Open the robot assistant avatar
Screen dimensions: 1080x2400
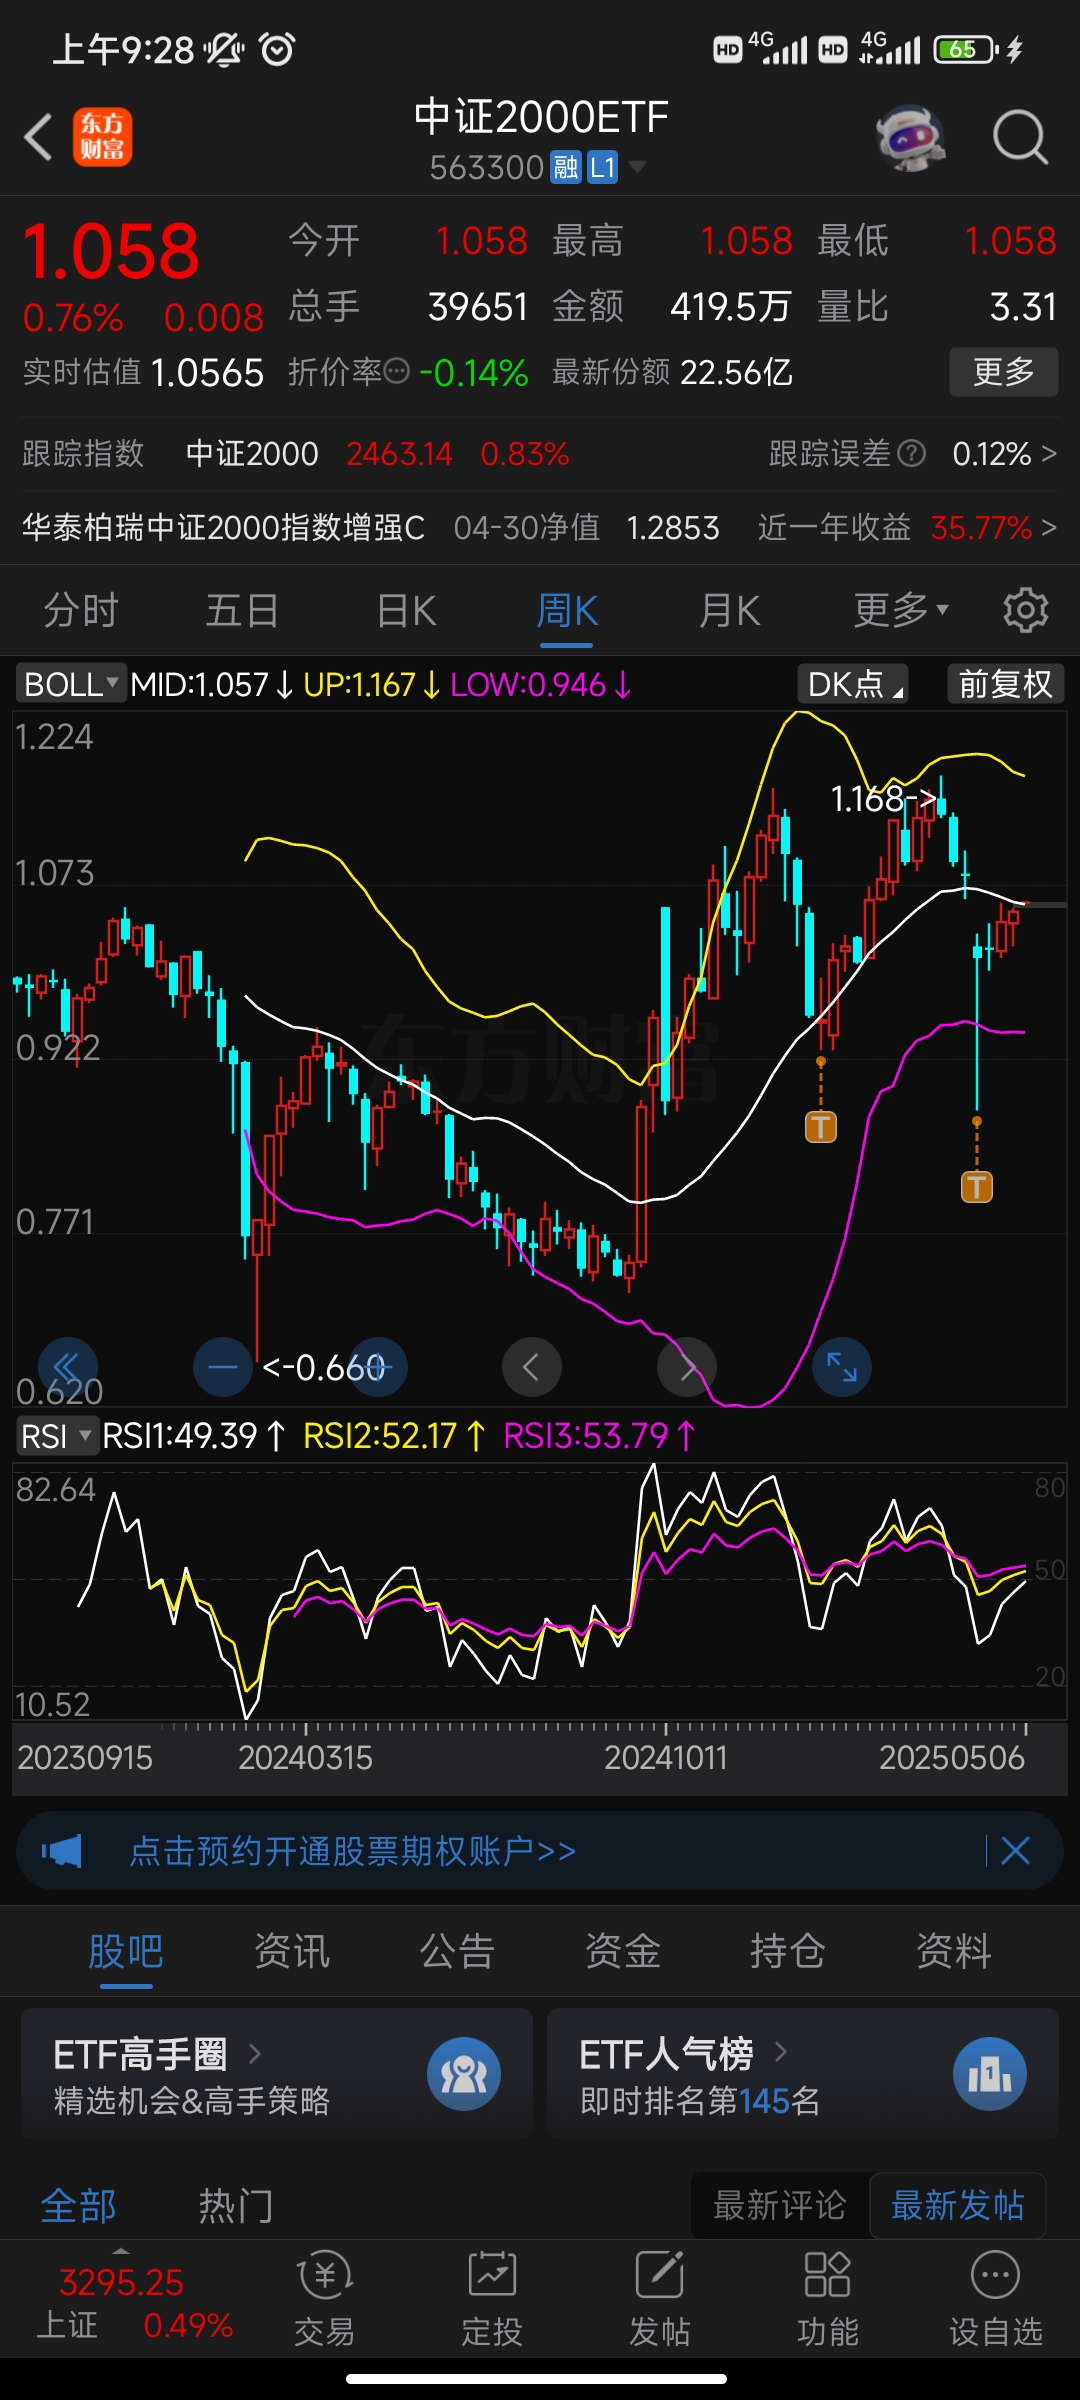click(x=910, y=137)
